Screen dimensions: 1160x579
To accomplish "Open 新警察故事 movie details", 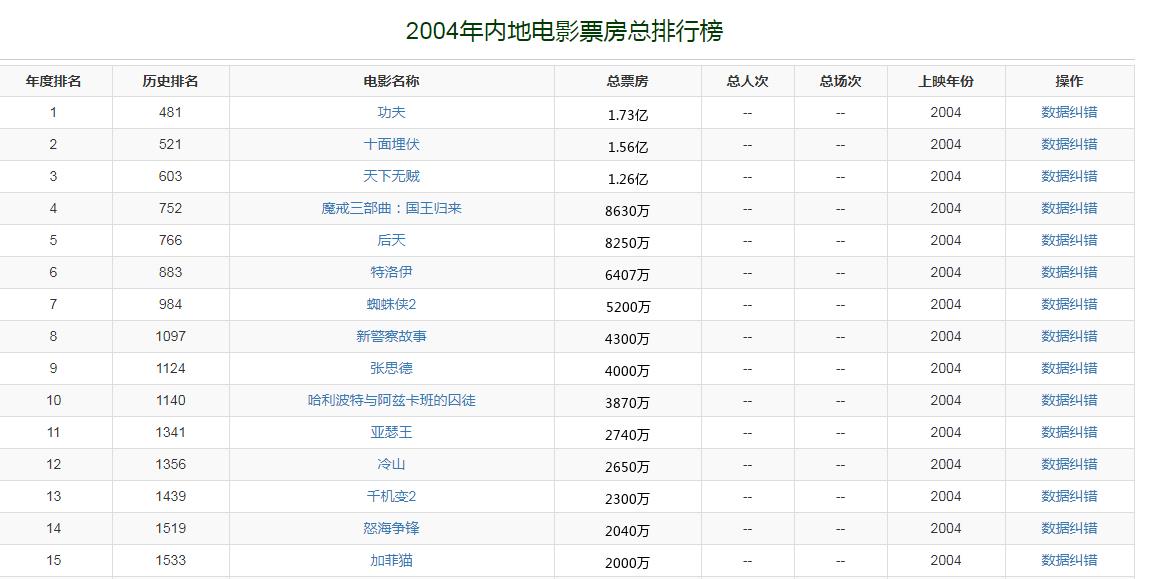I will click(391, 336).
